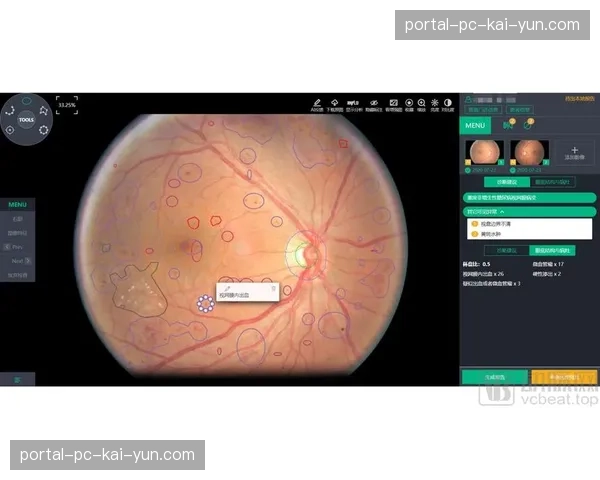This screenshot has width=600, height=480.
Task: Open the green MENU tab in right panel
Action: pos(475,125)
